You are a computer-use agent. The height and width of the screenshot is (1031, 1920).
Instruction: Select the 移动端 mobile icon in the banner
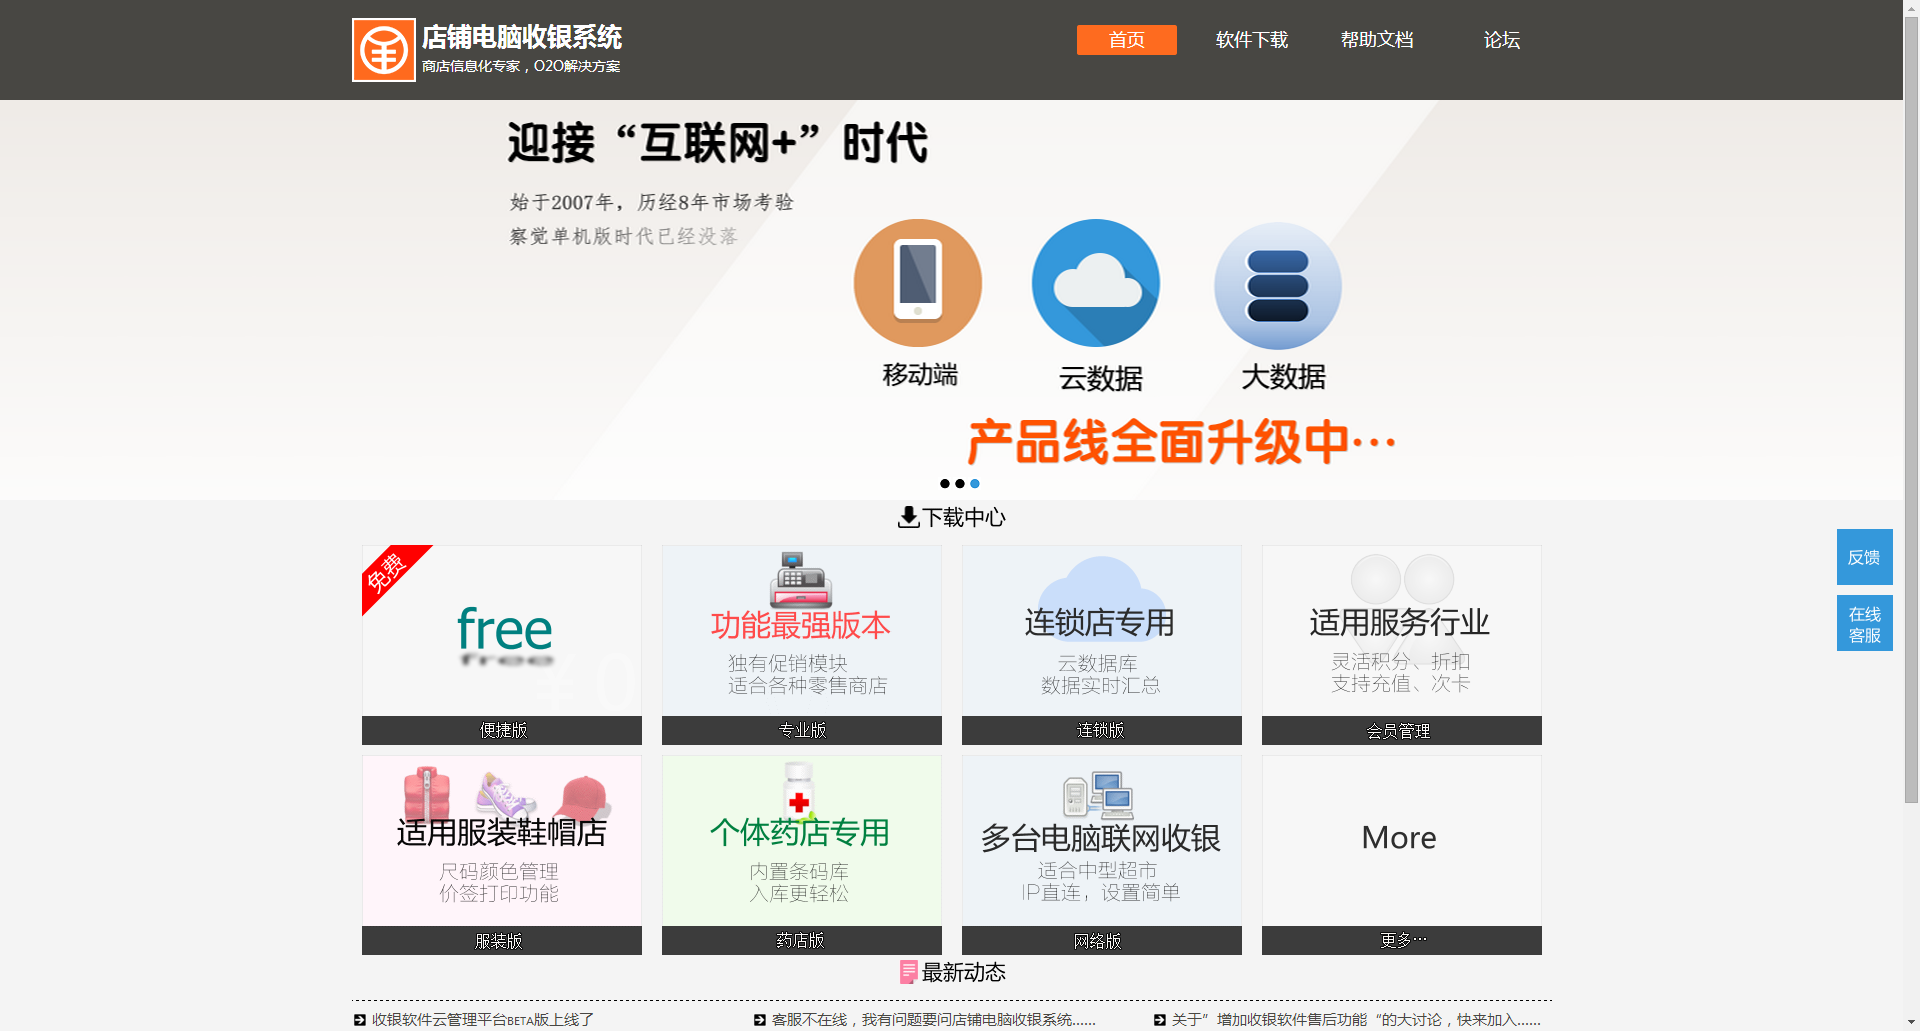point(917,283)
